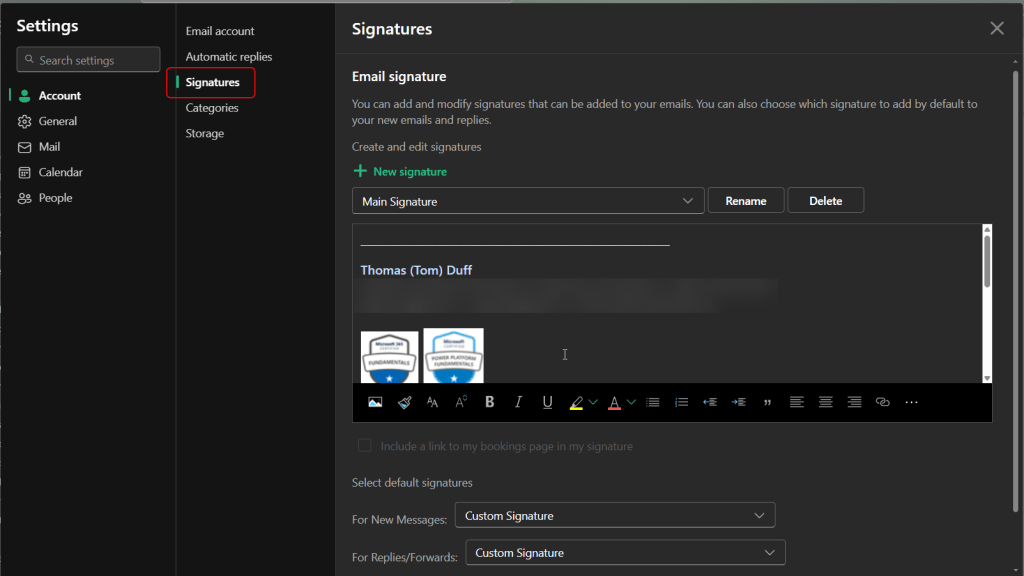The width and height of the screenshot is (1024, 576).
Task: Expand the Main Signature dropdown
Action: (x=528, y=201)
